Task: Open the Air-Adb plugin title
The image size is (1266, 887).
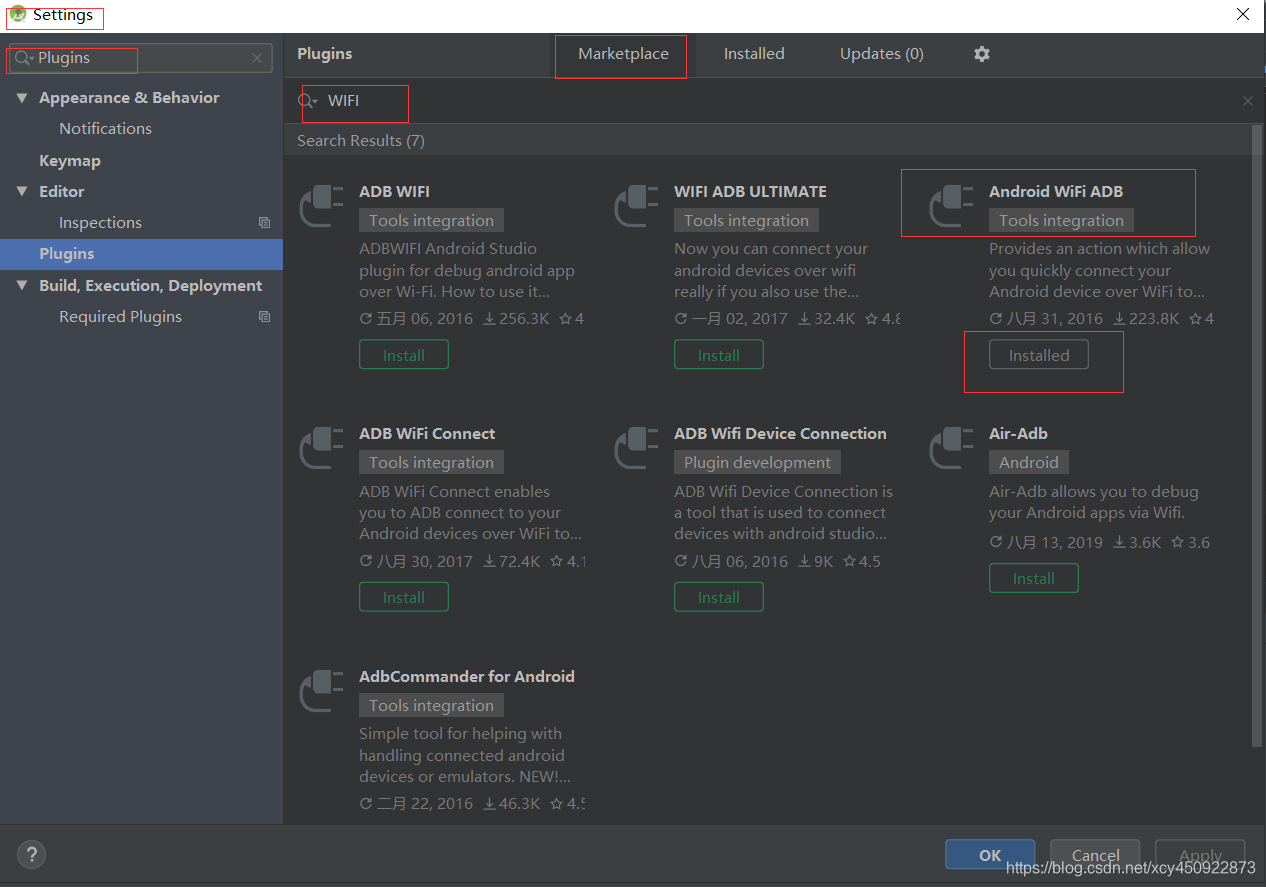Action: (x=1018, y=434)
